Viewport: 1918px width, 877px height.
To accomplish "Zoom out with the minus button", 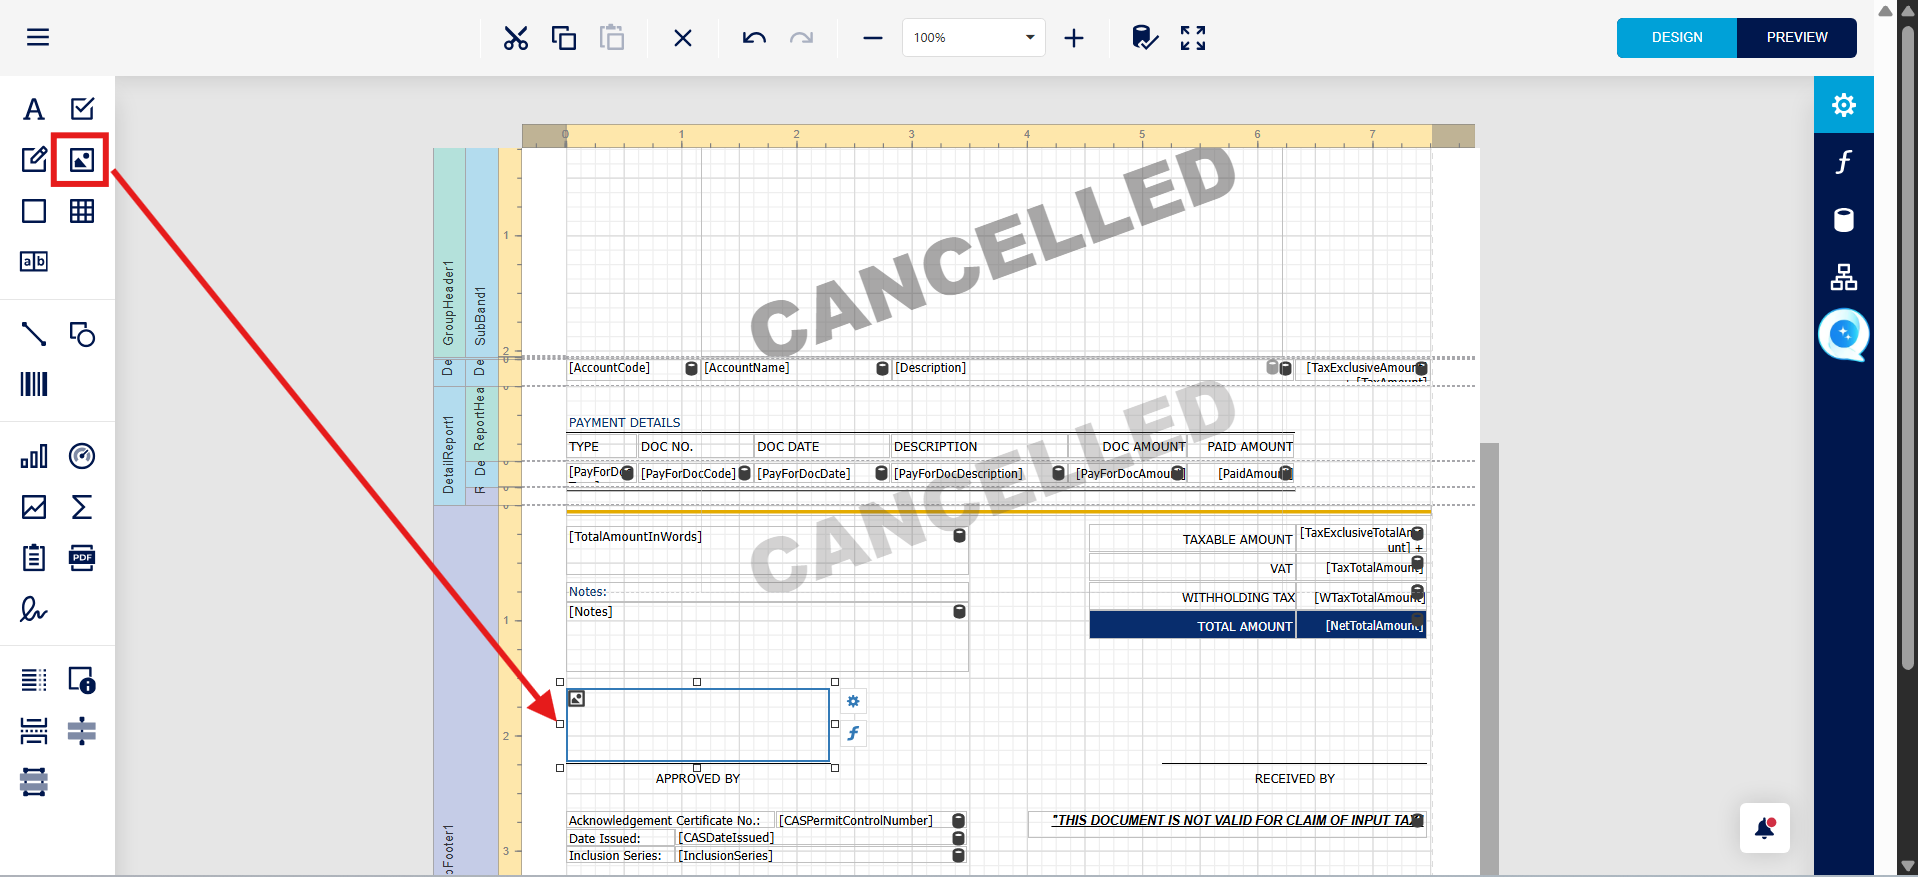I will (x=873, y=38).
